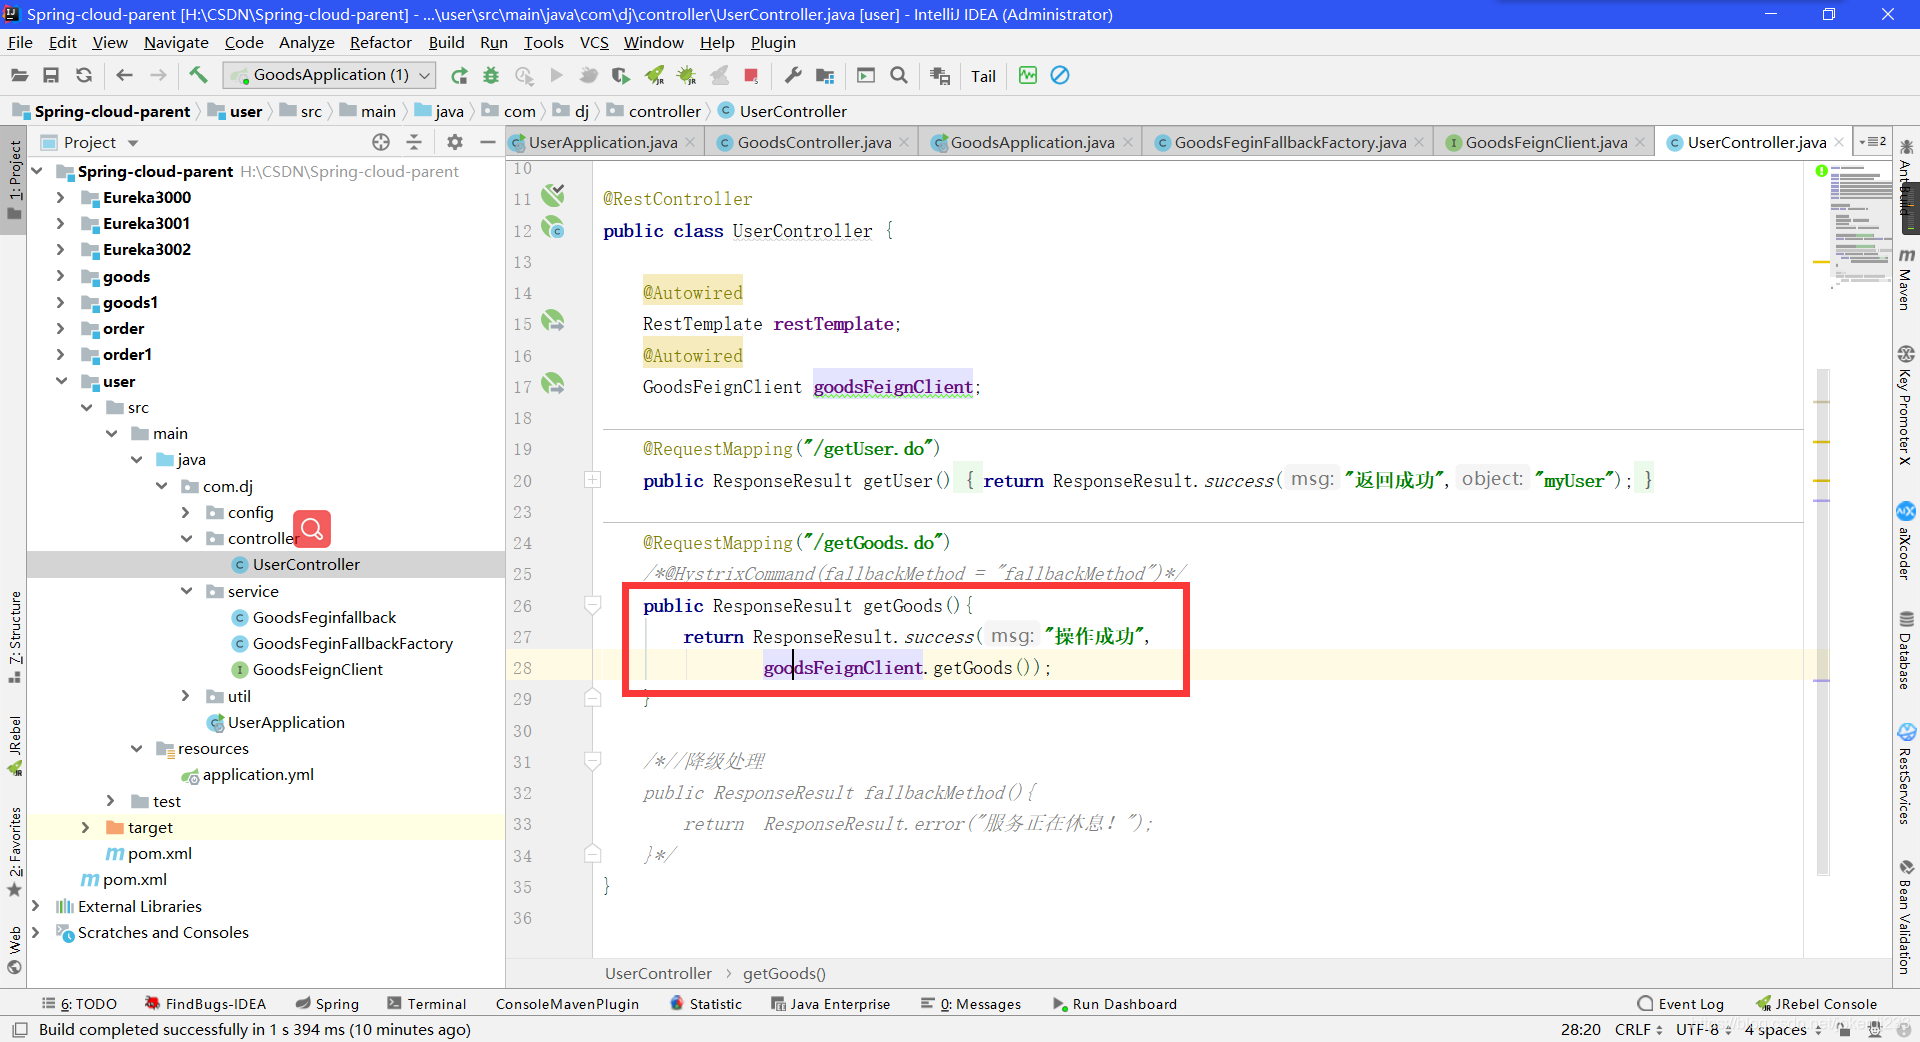Image resolution: width=1920 pixels, height=1042 pixels.
Task: Collapse the user module
Action: [61, 381]
